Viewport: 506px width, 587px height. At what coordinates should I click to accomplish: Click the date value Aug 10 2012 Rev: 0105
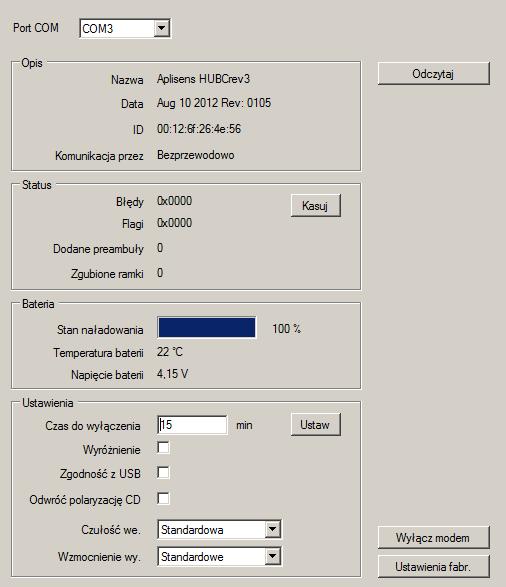(x=214, y=103)
